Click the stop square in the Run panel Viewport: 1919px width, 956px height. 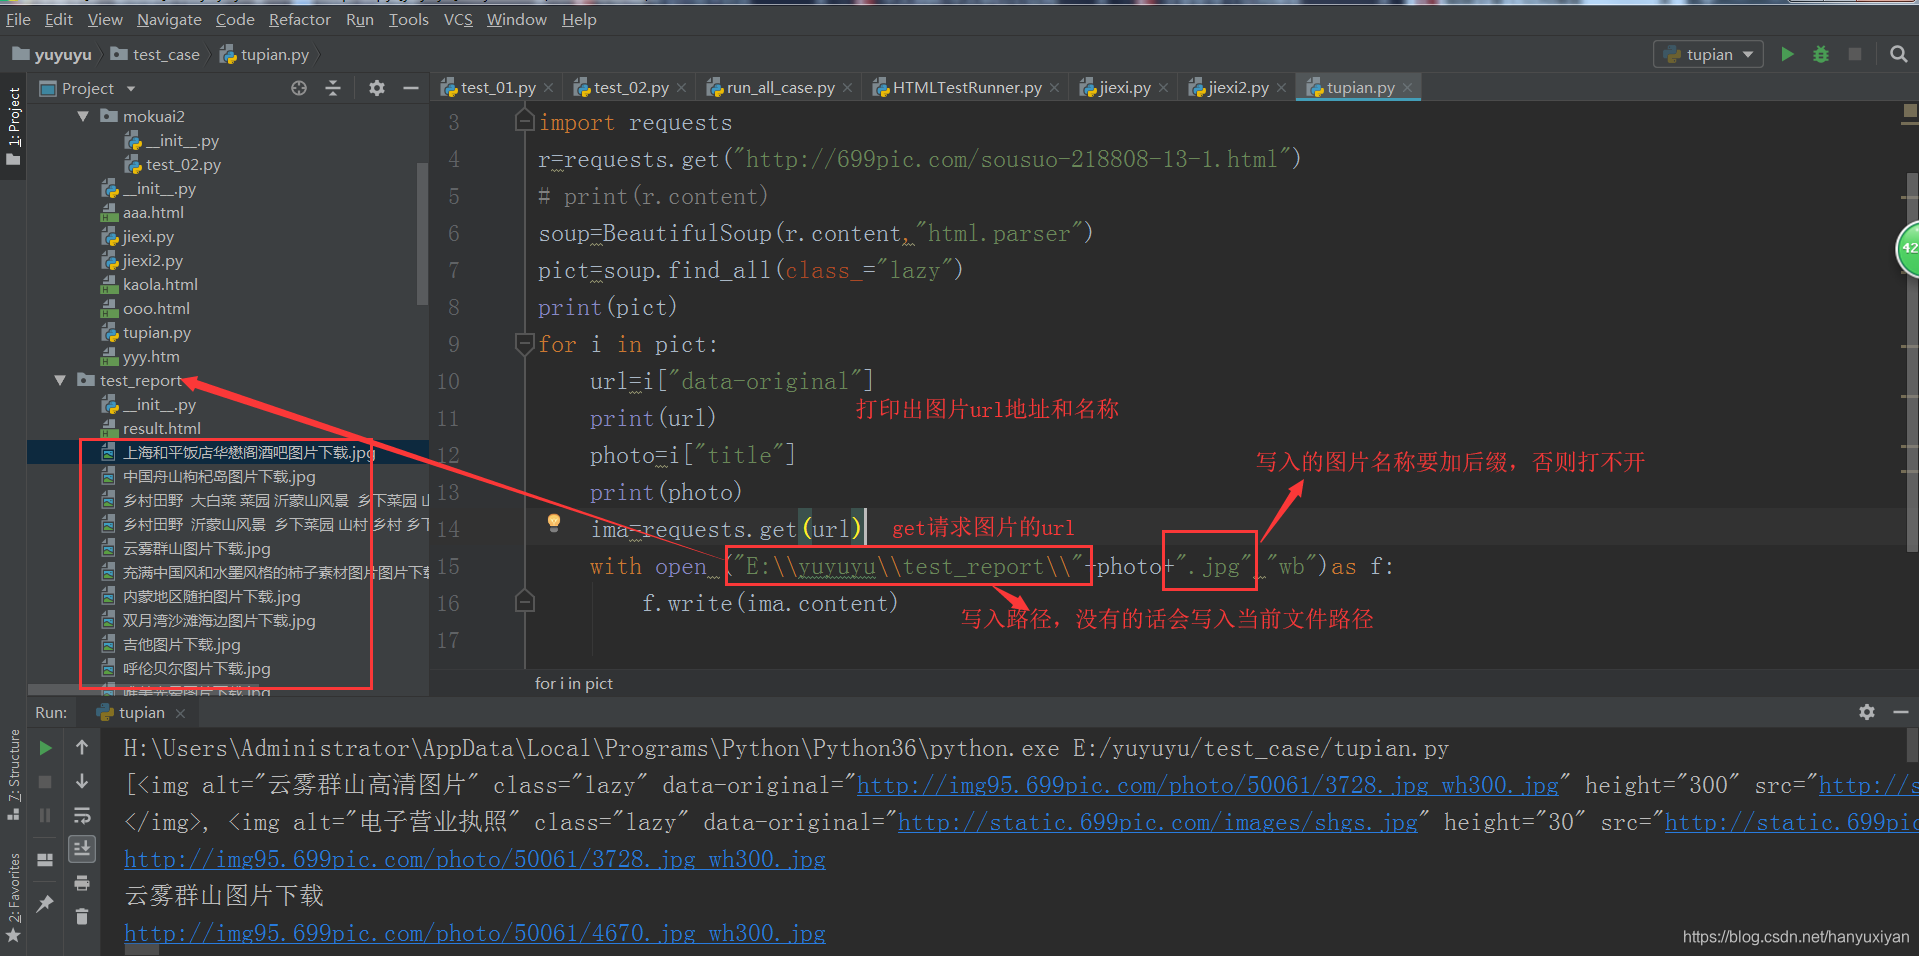pos(45,781)
